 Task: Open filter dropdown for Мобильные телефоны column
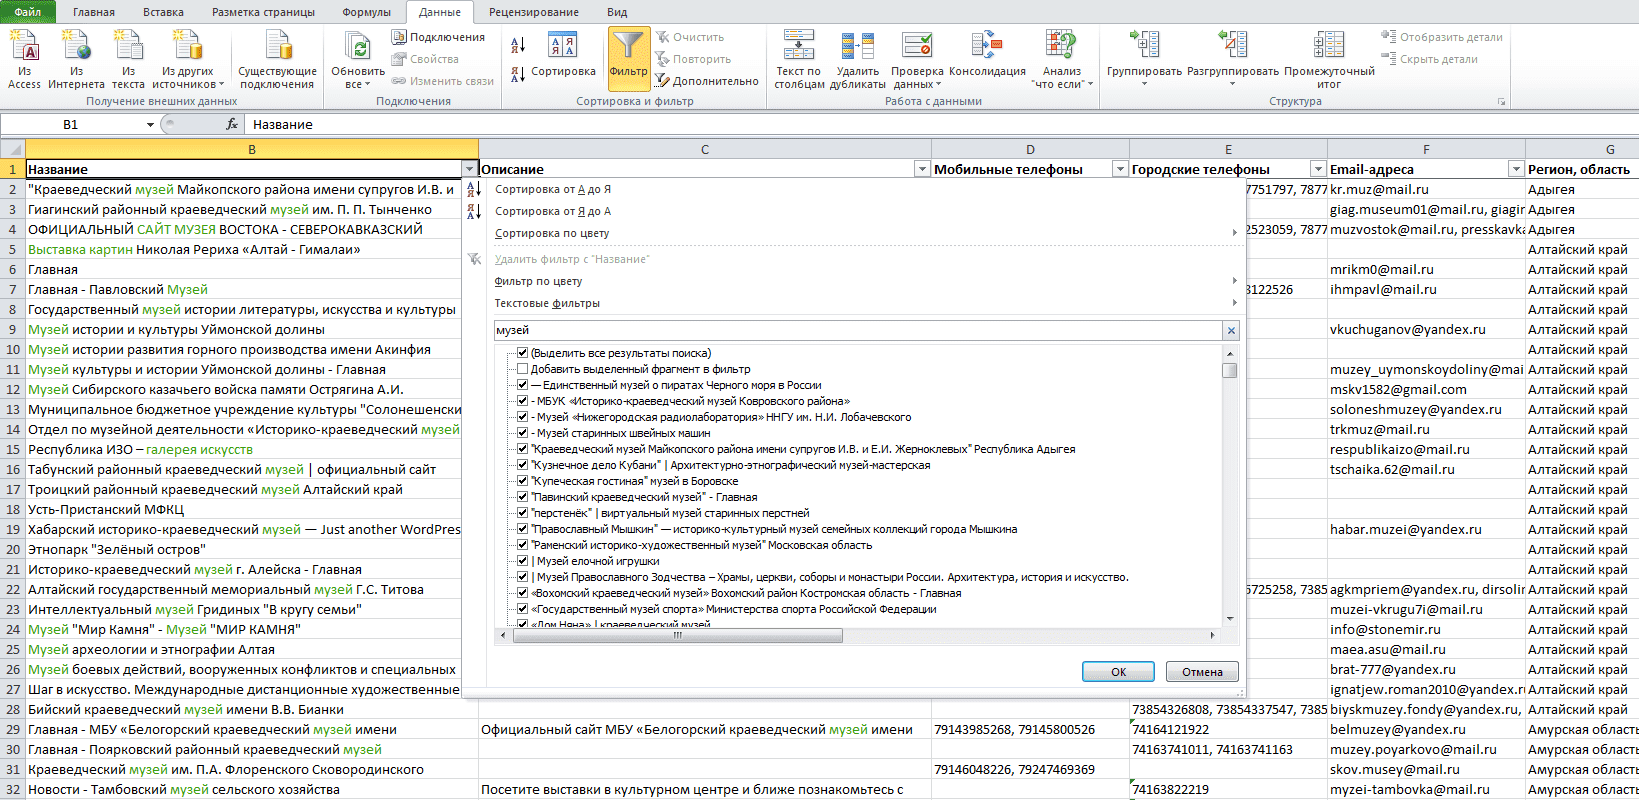click(x=1120, y=169)
